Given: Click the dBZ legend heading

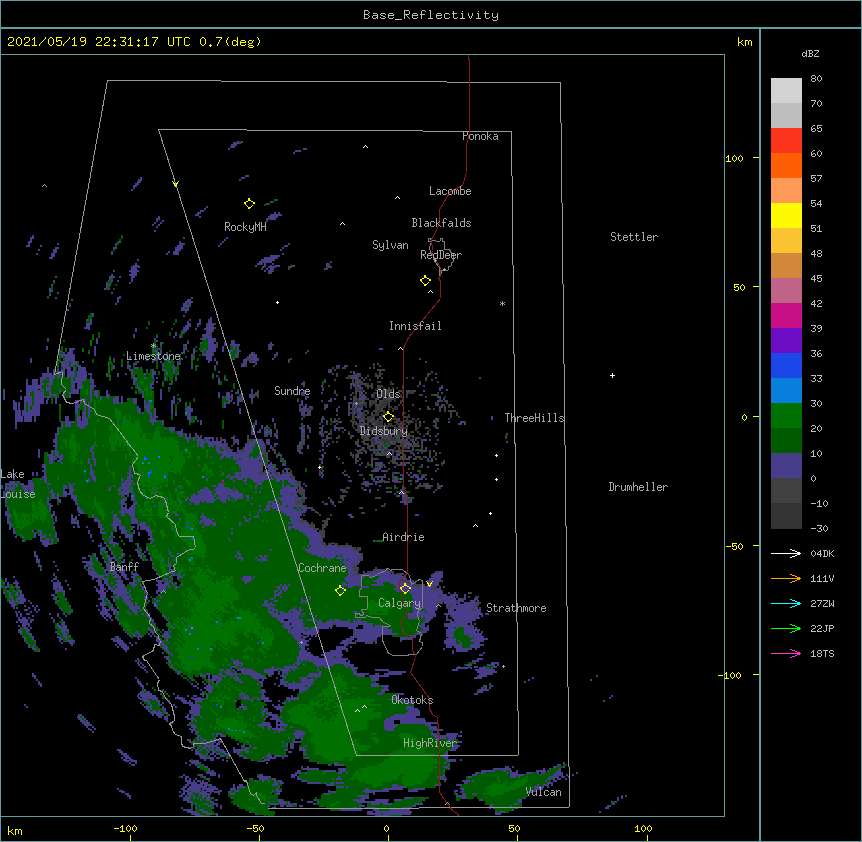Looking at the screenshot, I should click(x=810, y=53).
